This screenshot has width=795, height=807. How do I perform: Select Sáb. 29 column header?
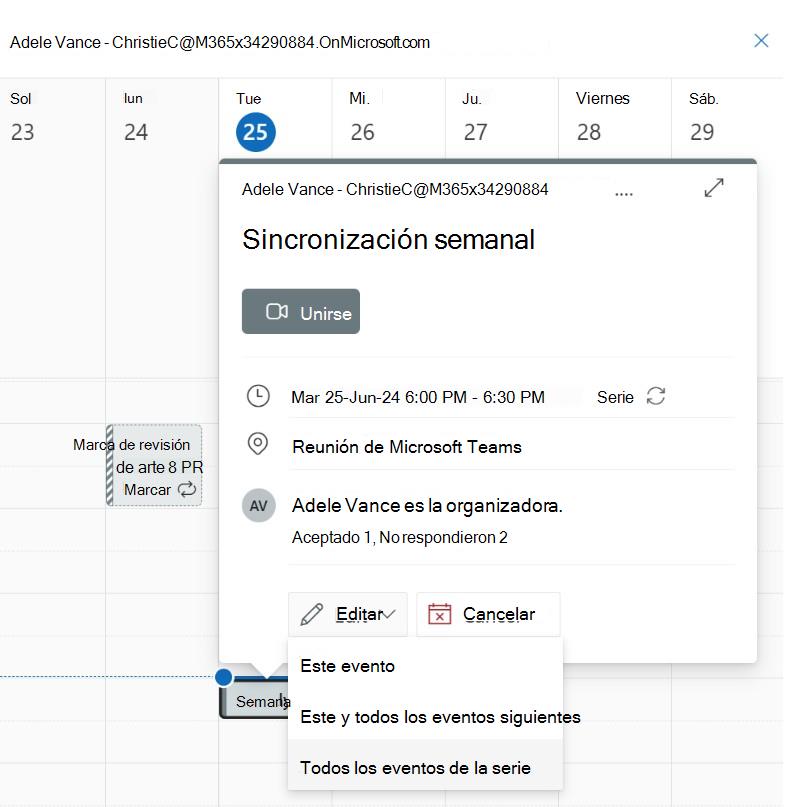coord(727,117)
